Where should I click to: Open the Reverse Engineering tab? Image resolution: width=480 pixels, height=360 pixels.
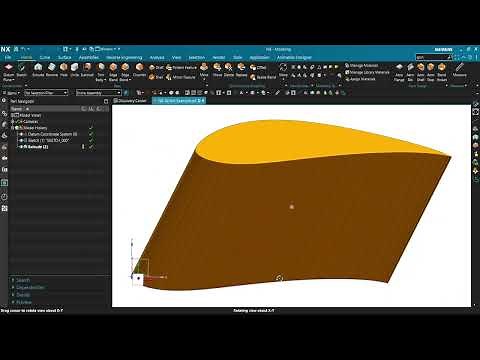coord(124,57)
